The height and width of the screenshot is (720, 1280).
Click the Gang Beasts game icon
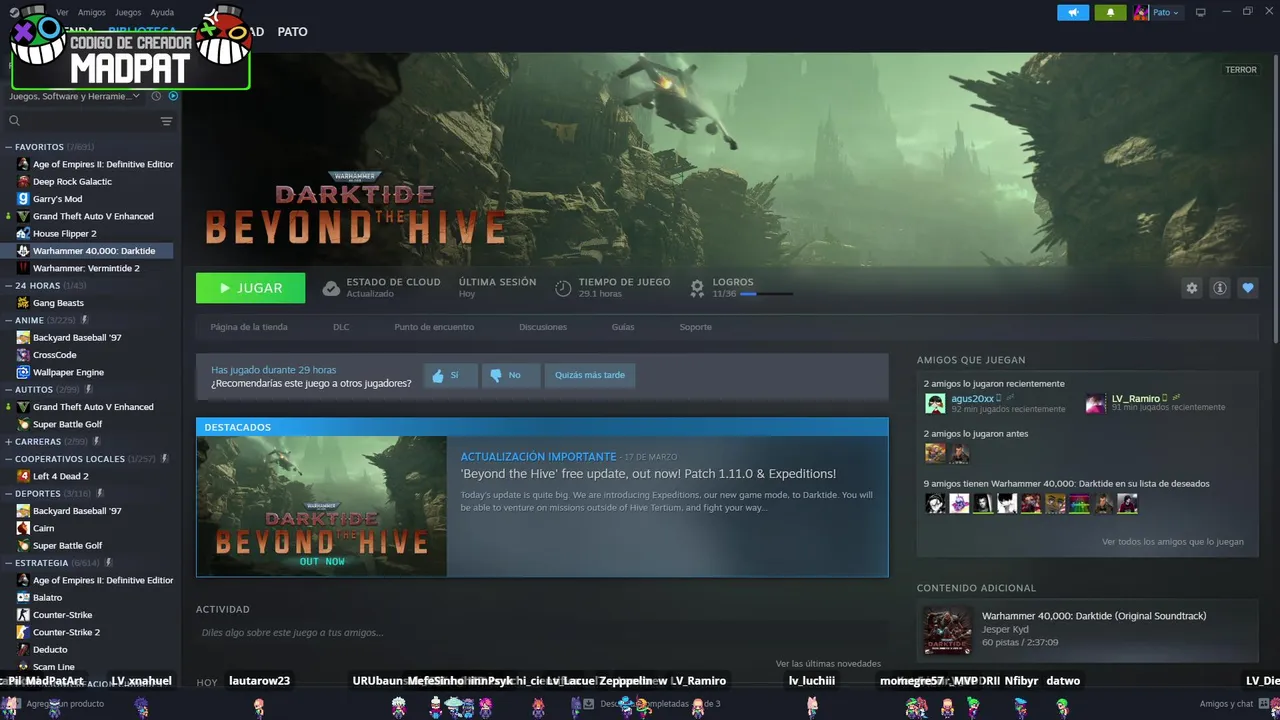pos(23,303)
